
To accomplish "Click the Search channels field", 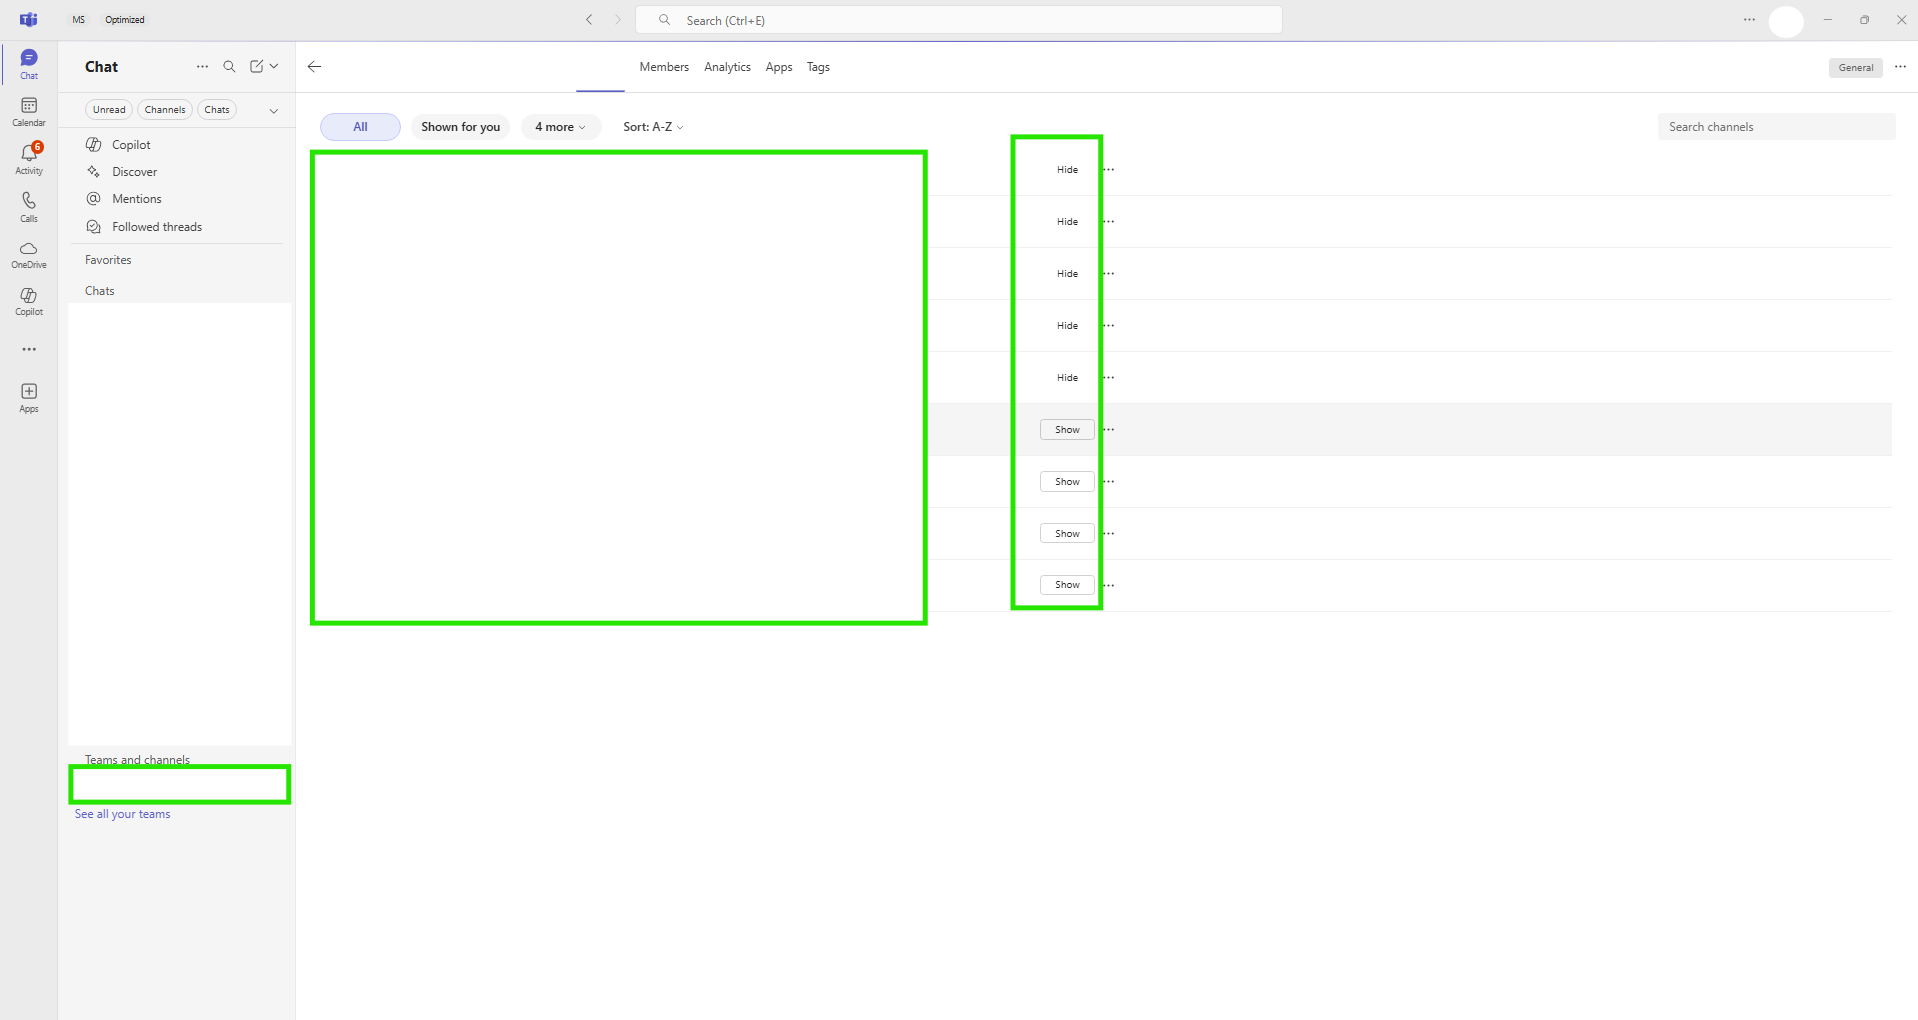I will click(1776, 127).
